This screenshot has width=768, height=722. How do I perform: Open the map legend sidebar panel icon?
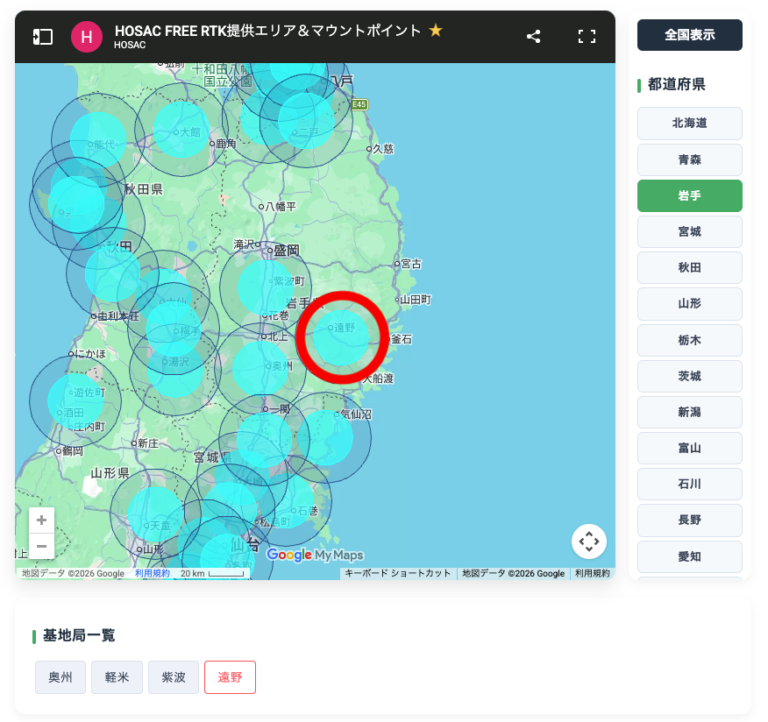[43, 37]
